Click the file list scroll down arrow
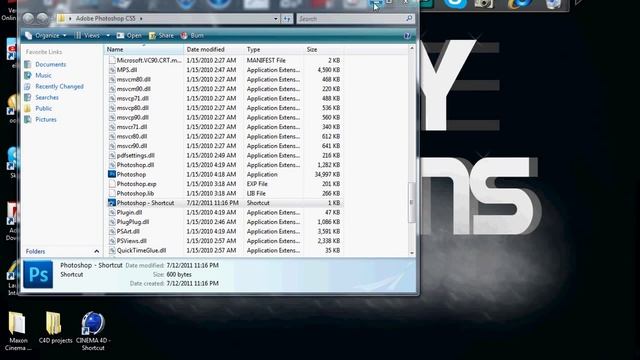640x360 pixels. click(411, 253)
